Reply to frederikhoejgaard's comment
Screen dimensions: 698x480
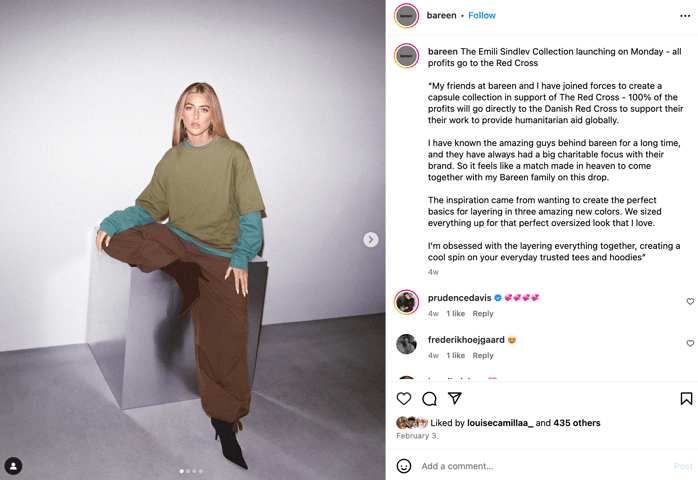pos(483,355)
